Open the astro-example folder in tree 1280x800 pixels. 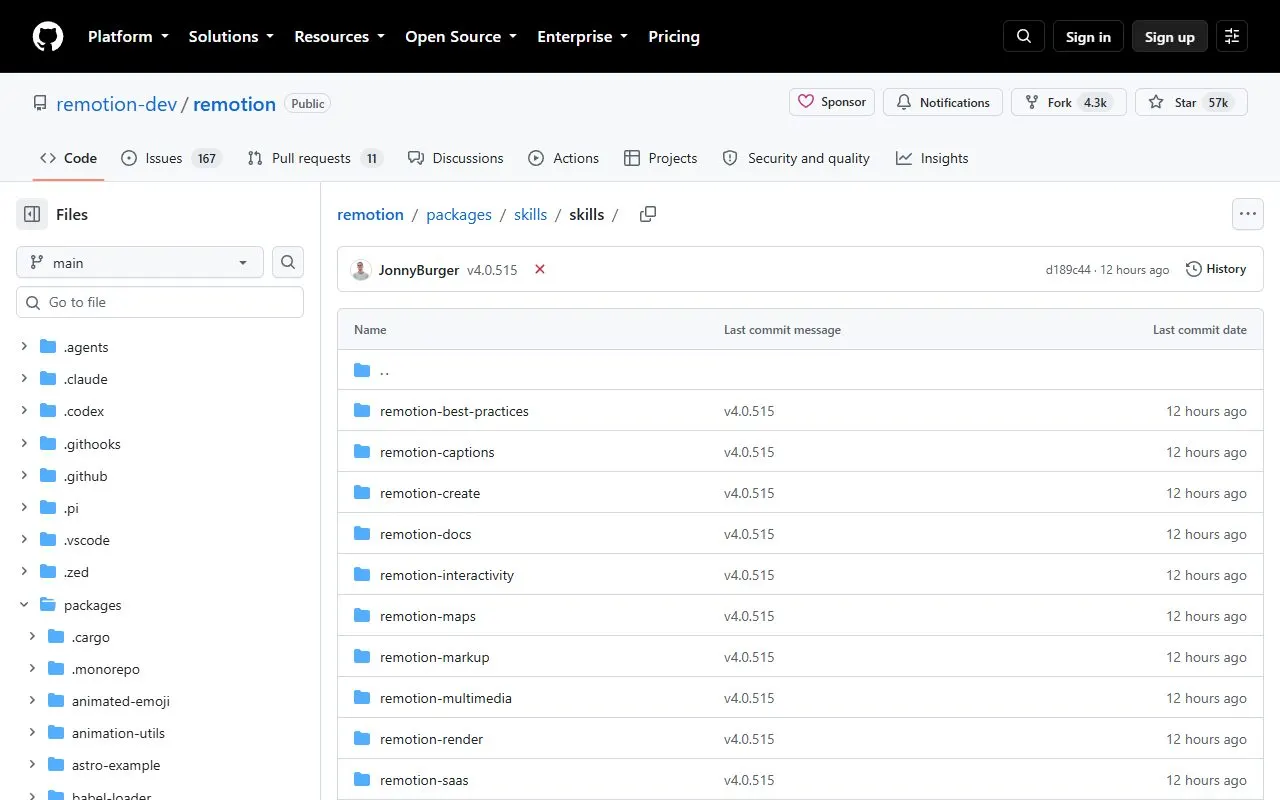(116, 765)
